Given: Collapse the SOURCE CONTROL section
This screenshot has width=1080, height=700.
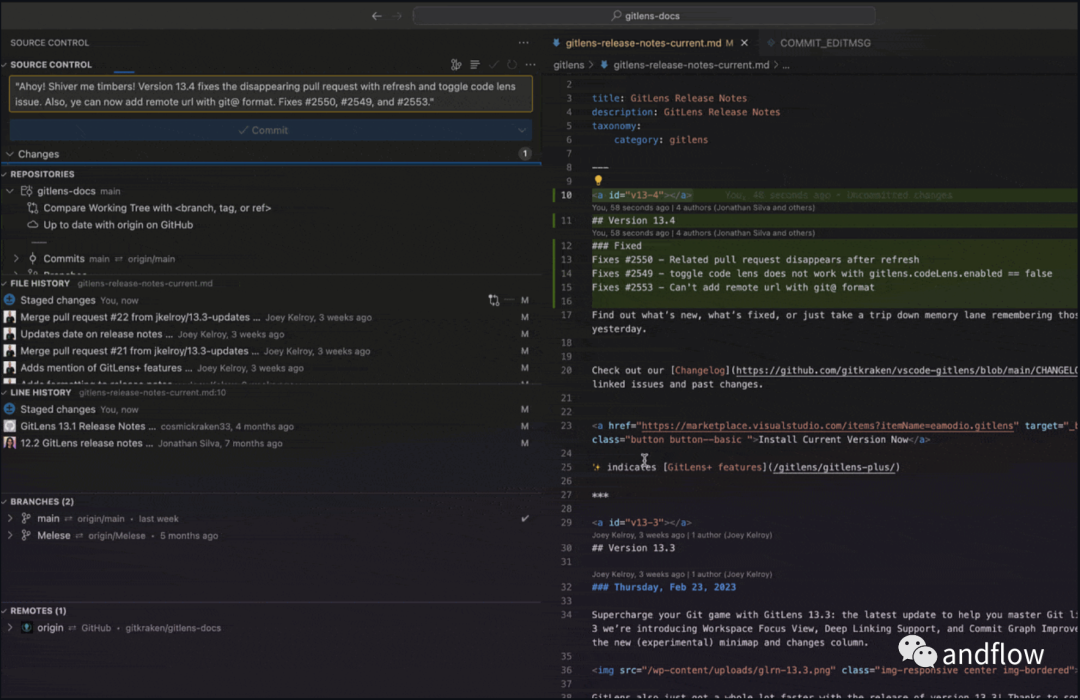Looking at the screenshot, I should point(4,65).
